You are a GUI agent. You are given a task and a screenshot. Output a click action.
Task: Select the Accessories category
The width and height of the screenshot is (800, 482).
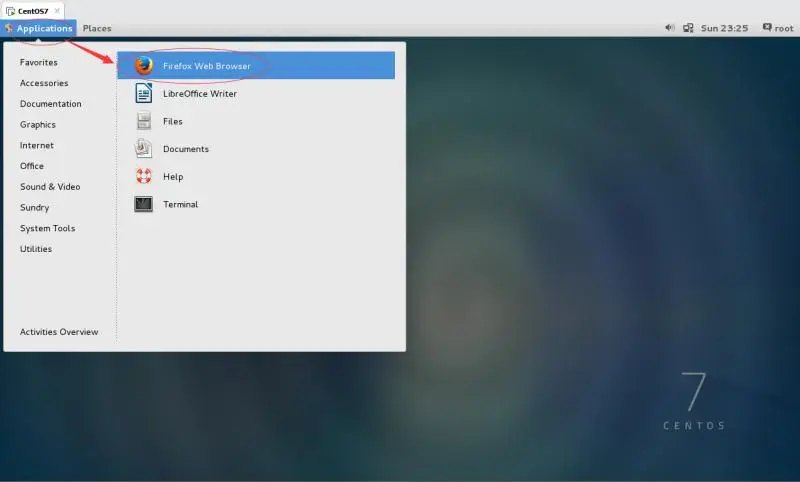(x=44, y=83)
